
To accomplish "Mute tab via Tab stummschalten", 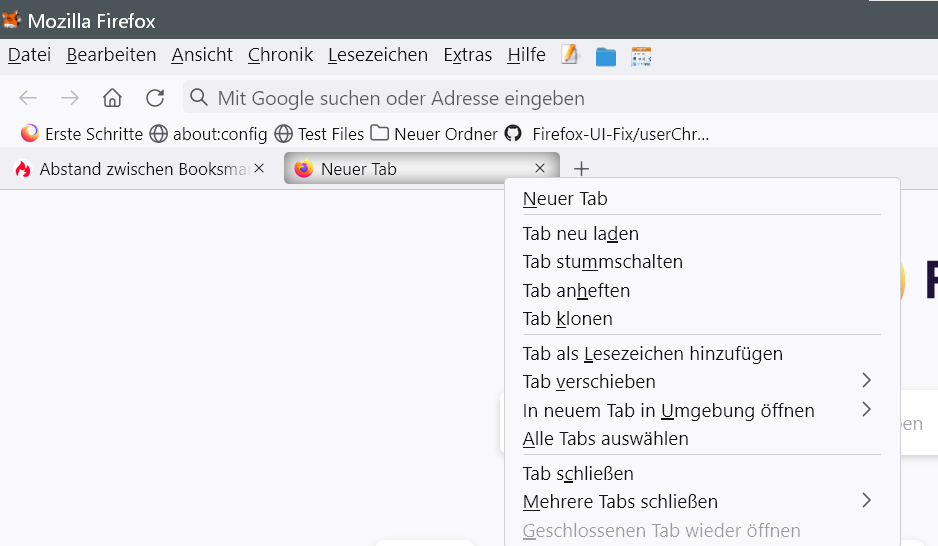I will [x=602, y=262].
